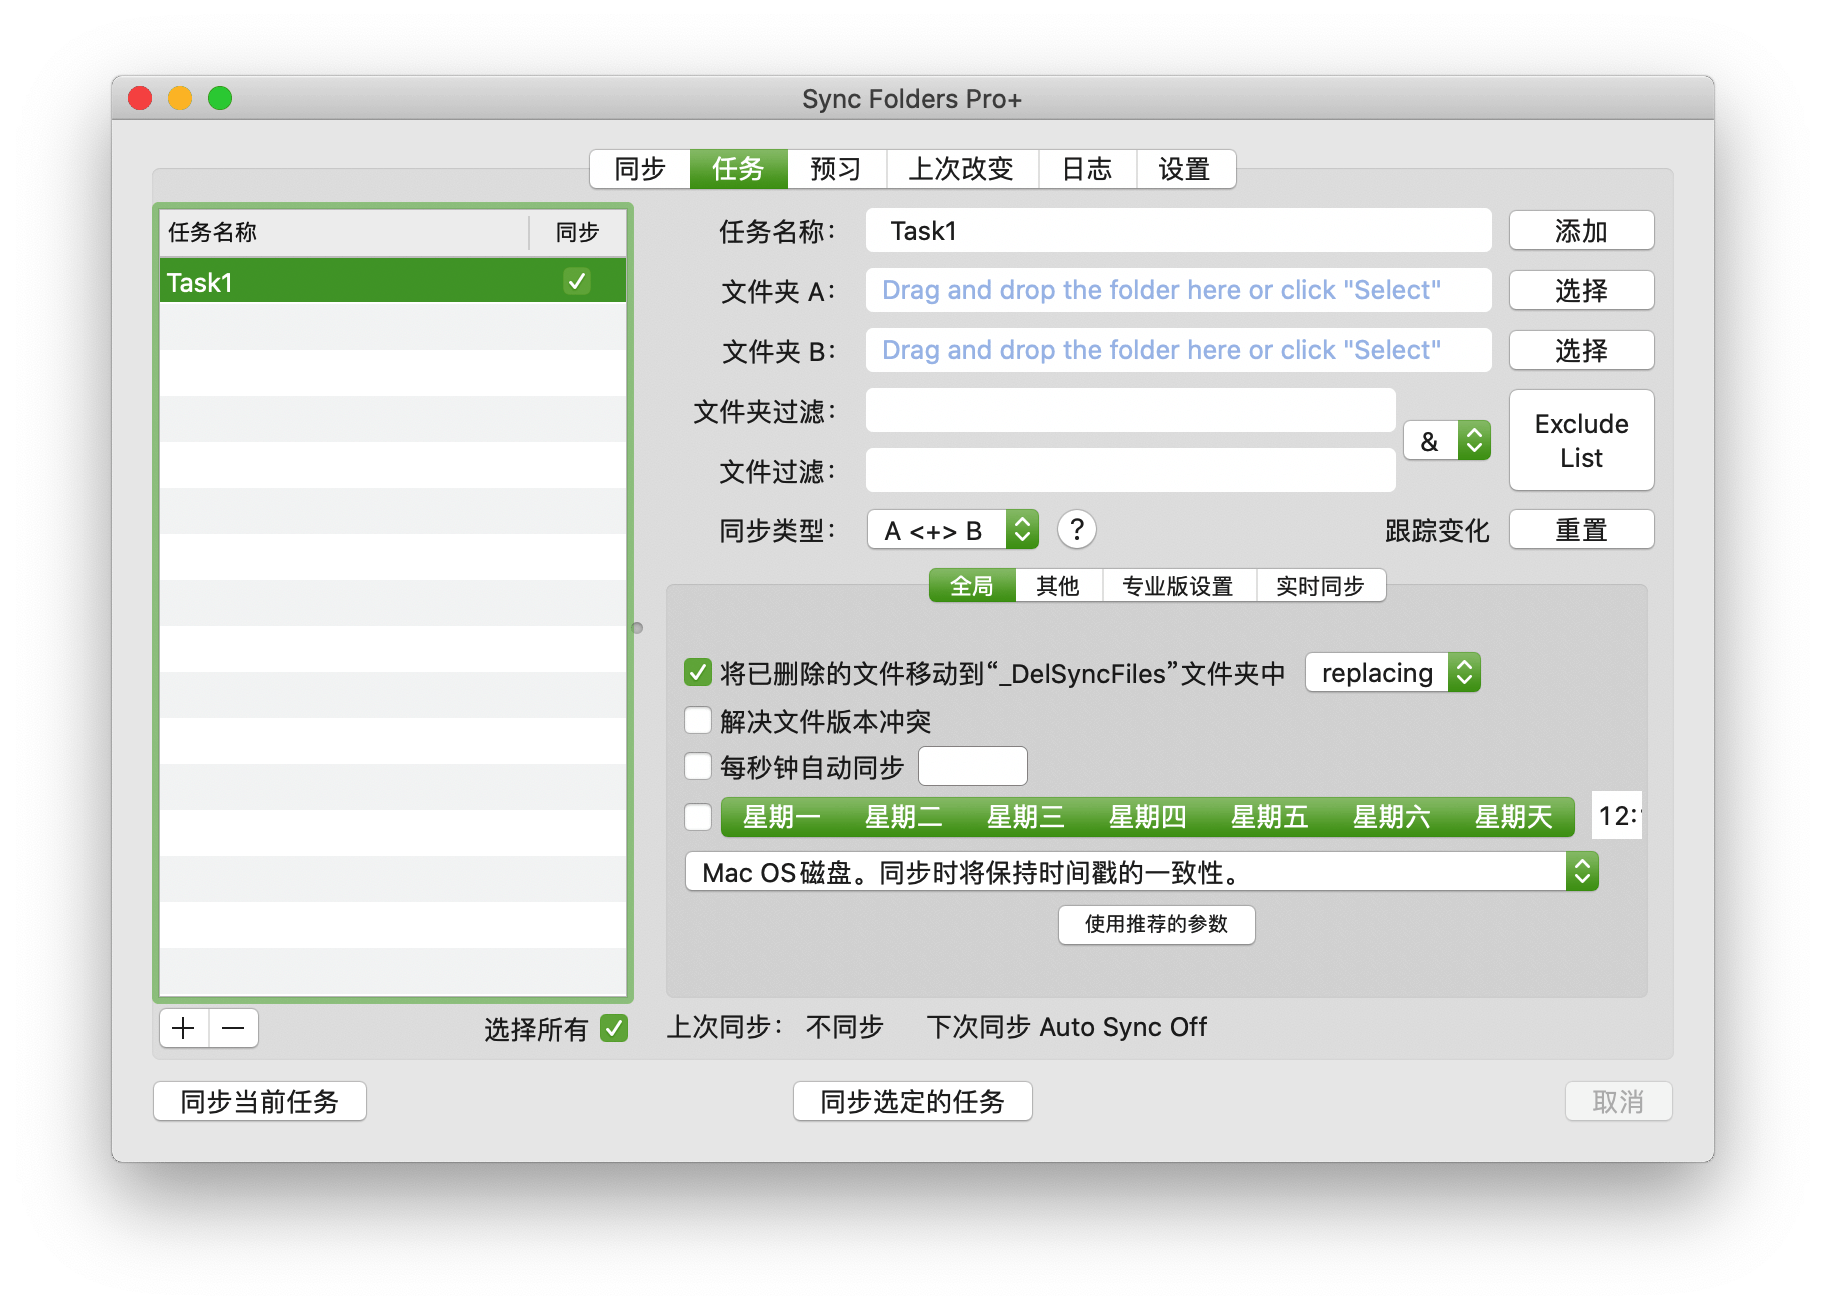Open the A <+> B sync type dropdown
Screen dimensions: 1826x1310
tap(952, 530)
